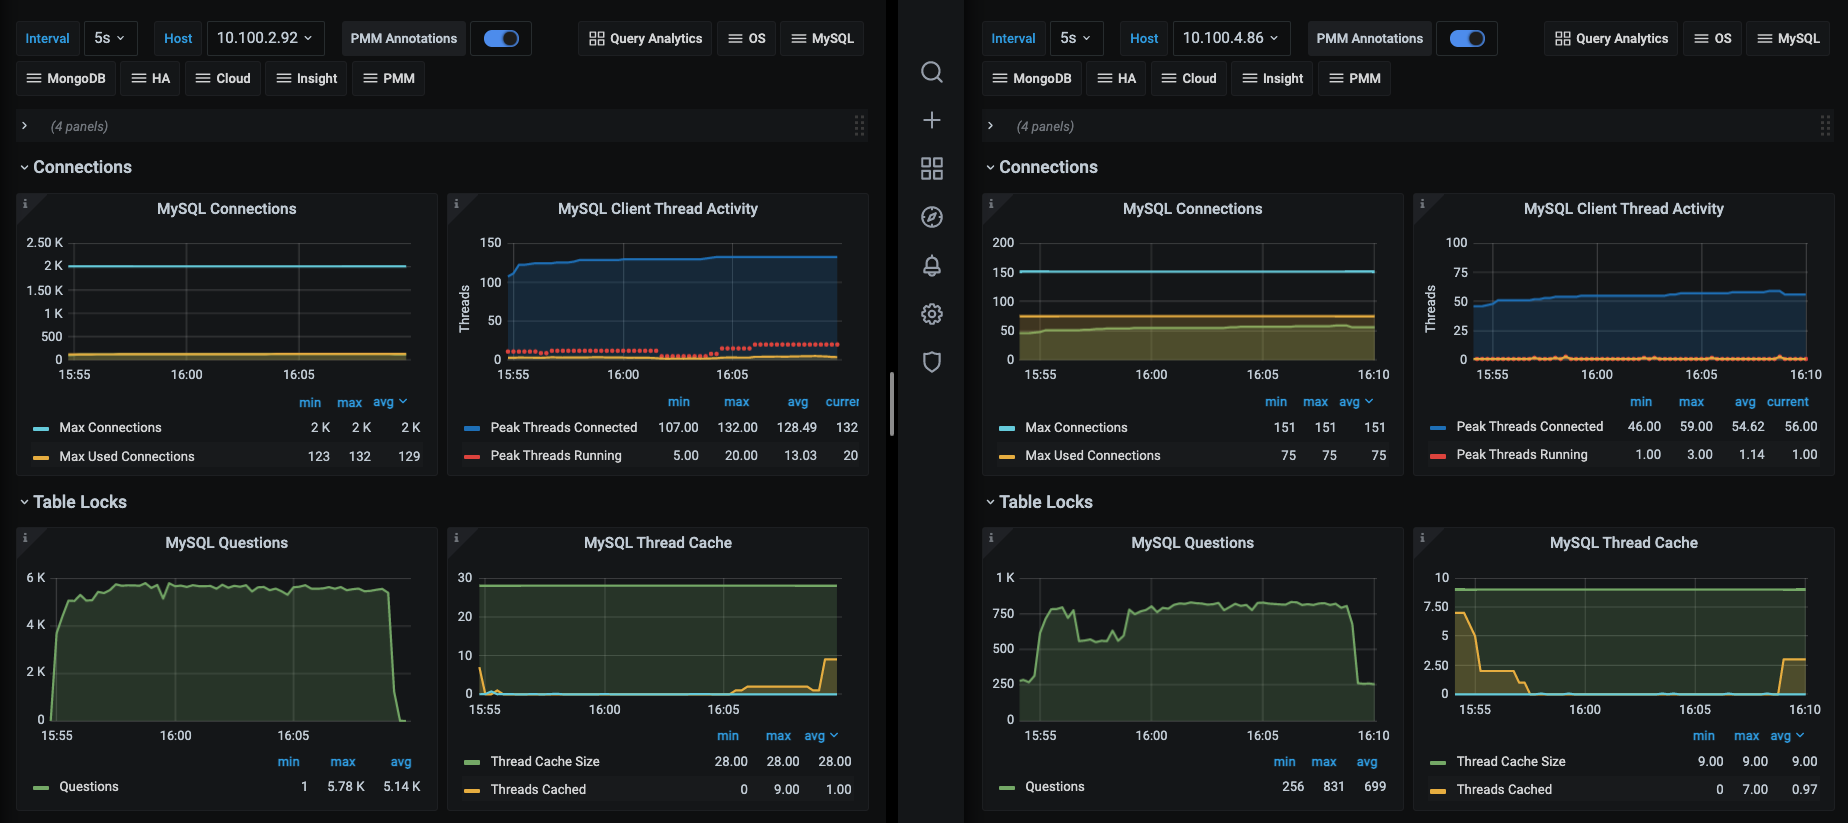Open Search in the Grafana sidebar
Screen dimensions: 1848x823
(x=931, y=72)
